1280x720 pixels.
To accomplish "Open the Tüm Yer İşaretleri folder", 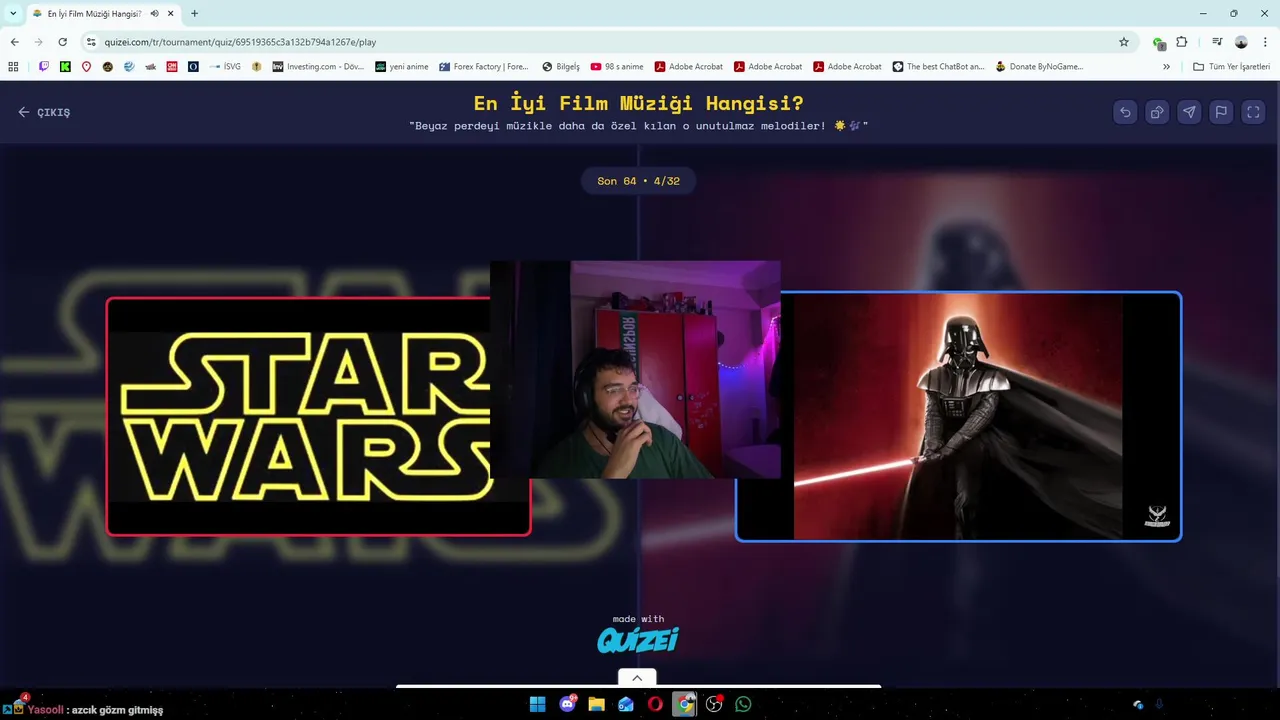I will click(x=1232, y=67).
